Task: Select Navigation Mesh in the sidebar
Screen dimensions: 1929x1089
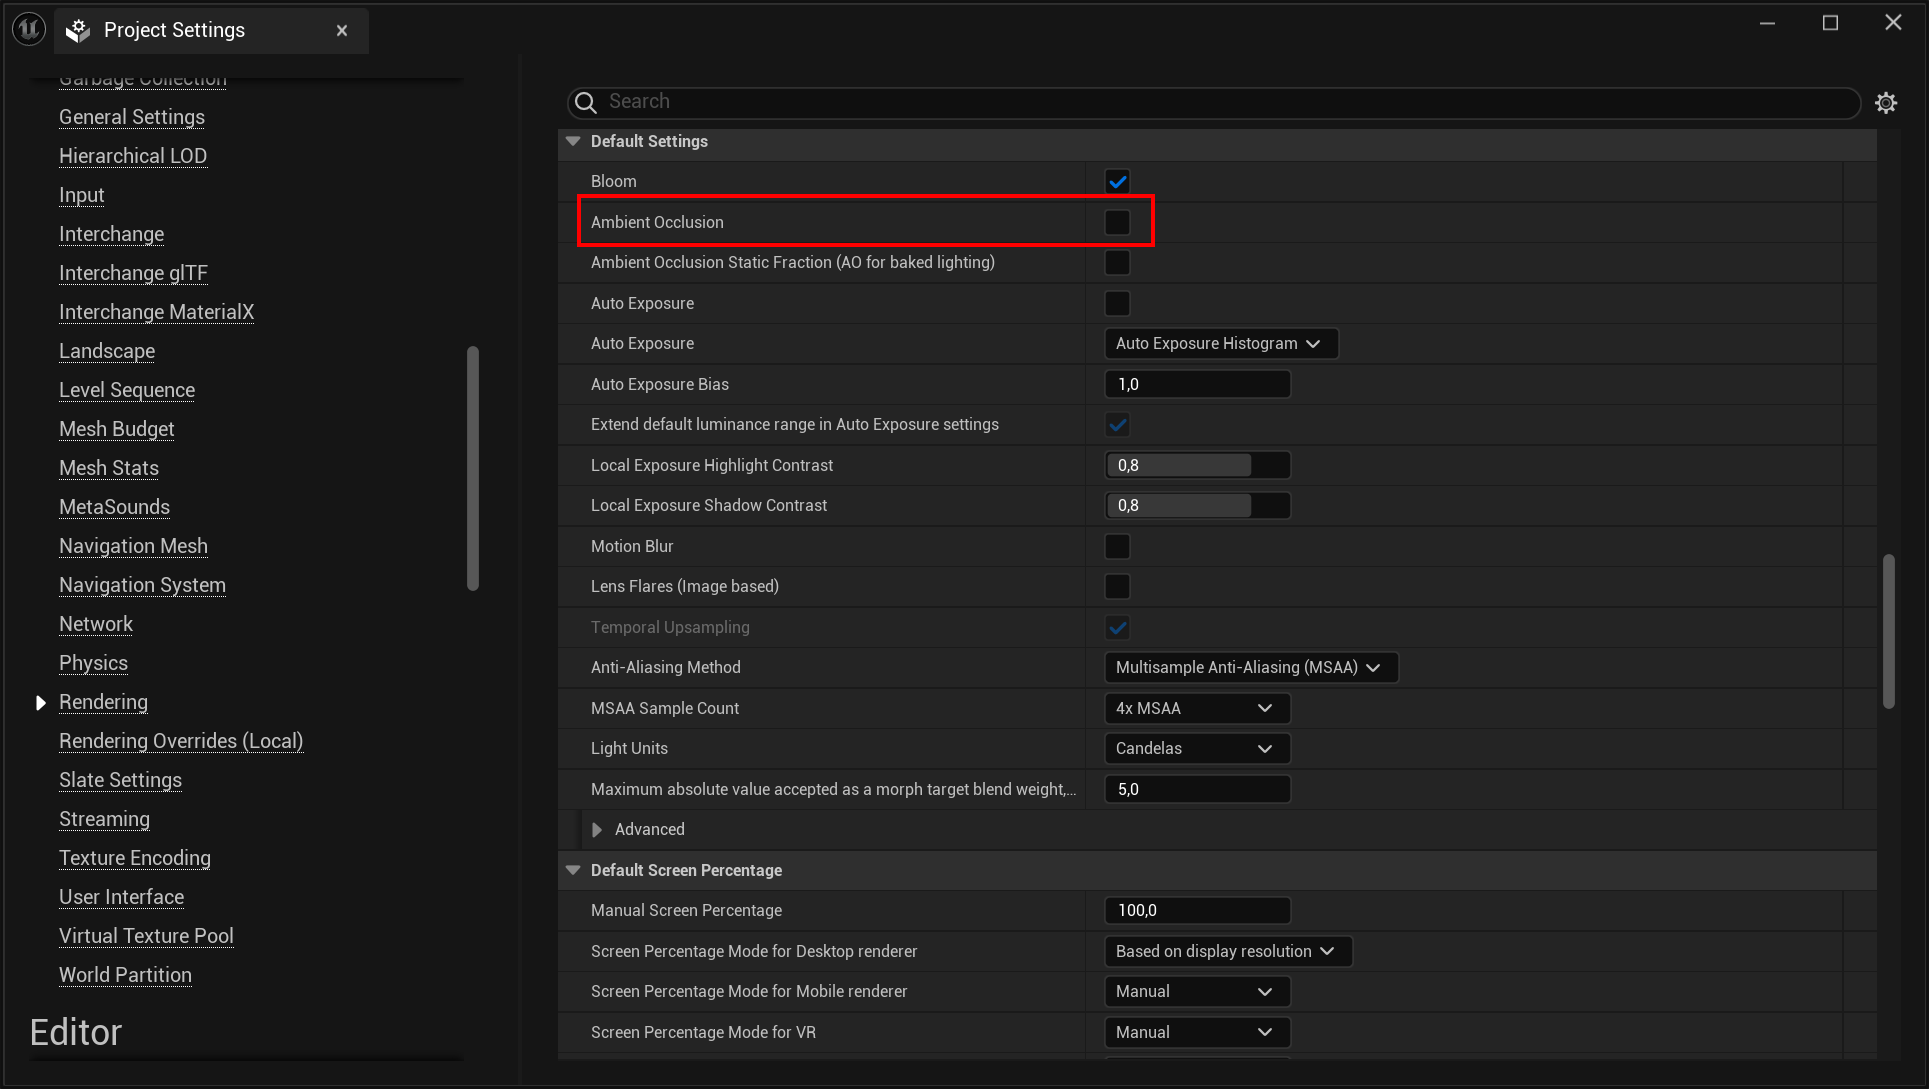Action: (133, 546)
